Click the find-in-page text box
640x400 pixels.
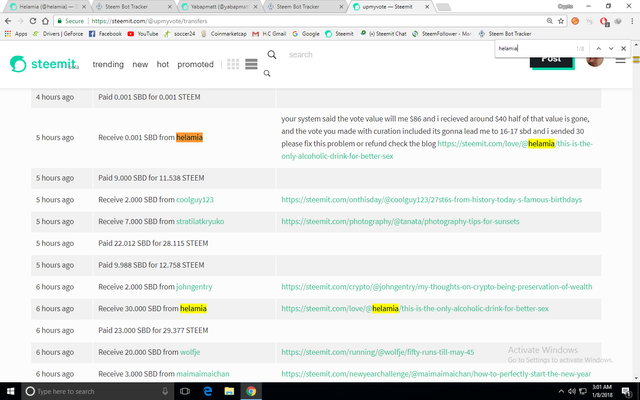pyautogui.click(x=535, y=48)
